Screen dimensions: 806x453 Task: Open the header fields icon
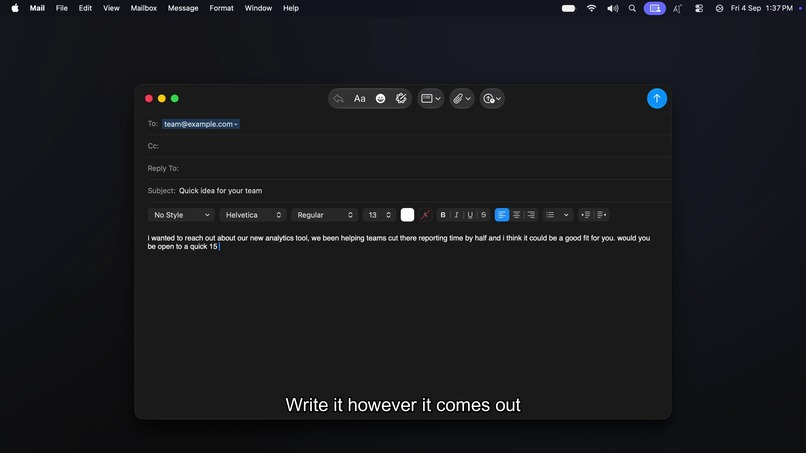tap(427, 98)
